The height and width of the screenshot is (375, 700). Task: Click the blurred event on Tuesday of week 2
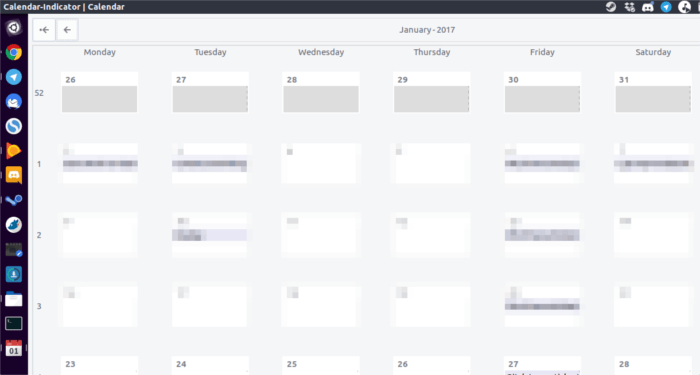pyautogui.click(x=210, y=235)
